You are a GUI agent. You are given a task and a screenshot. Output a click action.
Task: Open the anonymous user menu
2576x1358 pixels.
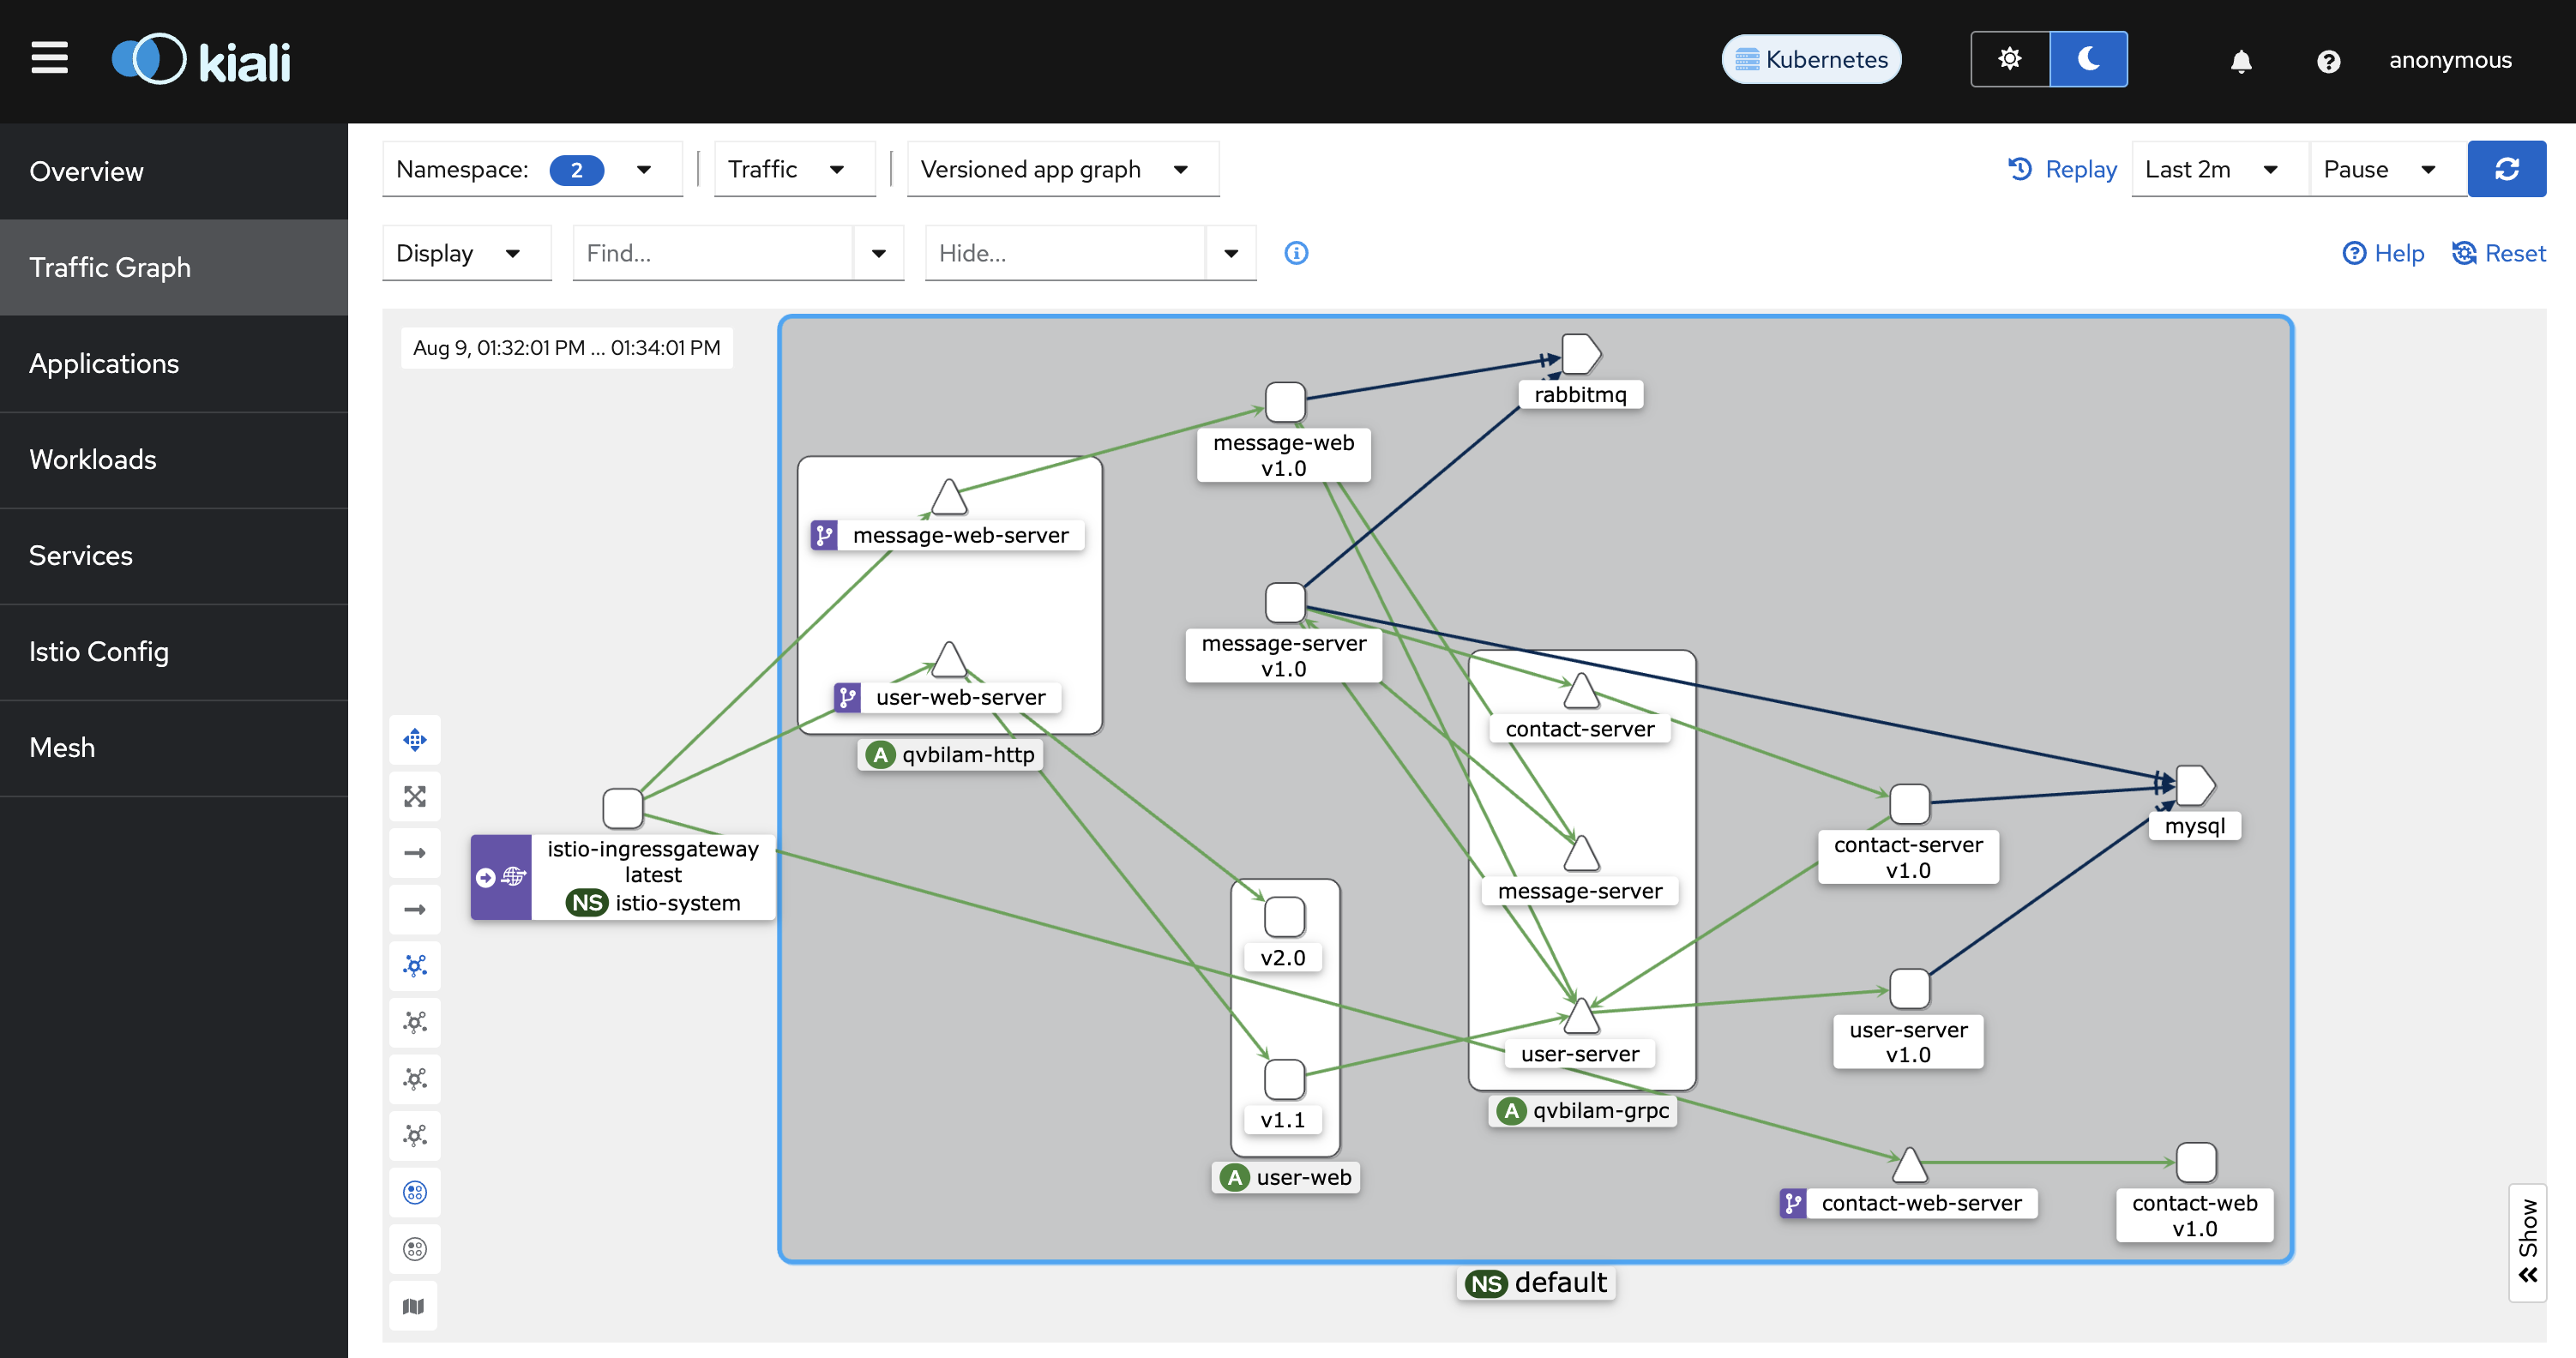pos(2450,60)
